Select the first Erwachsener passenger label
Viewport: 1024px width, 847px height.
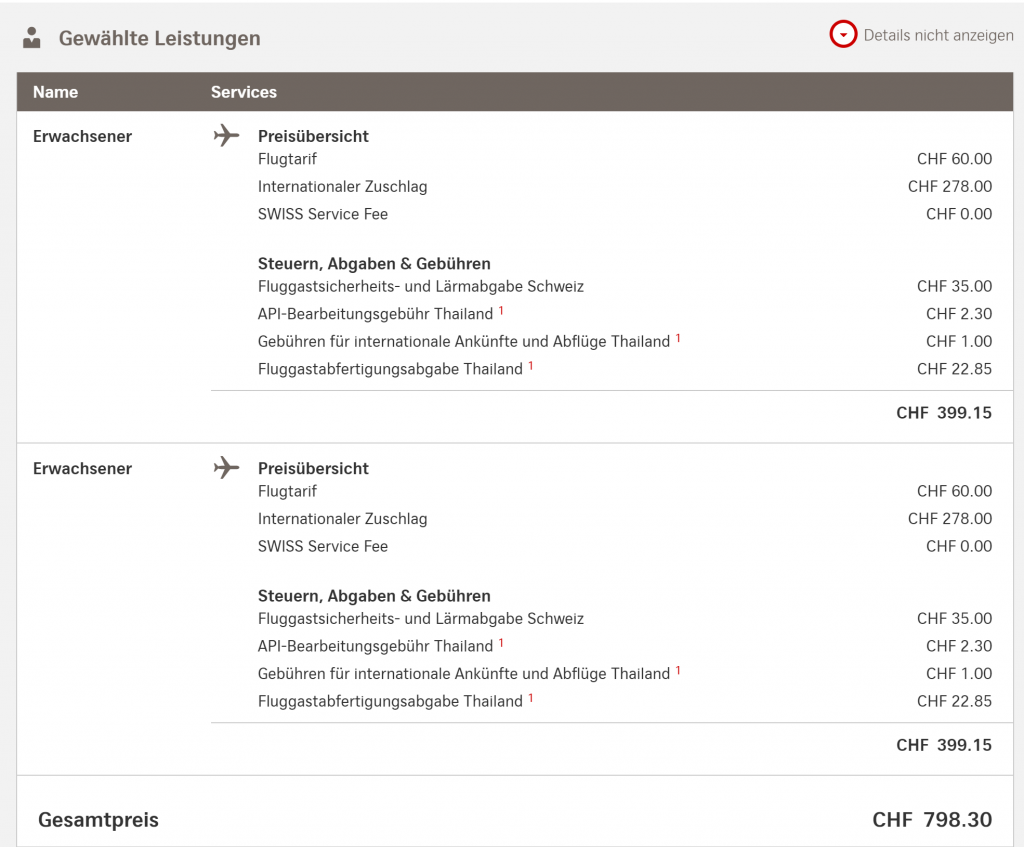click(82, 136)
